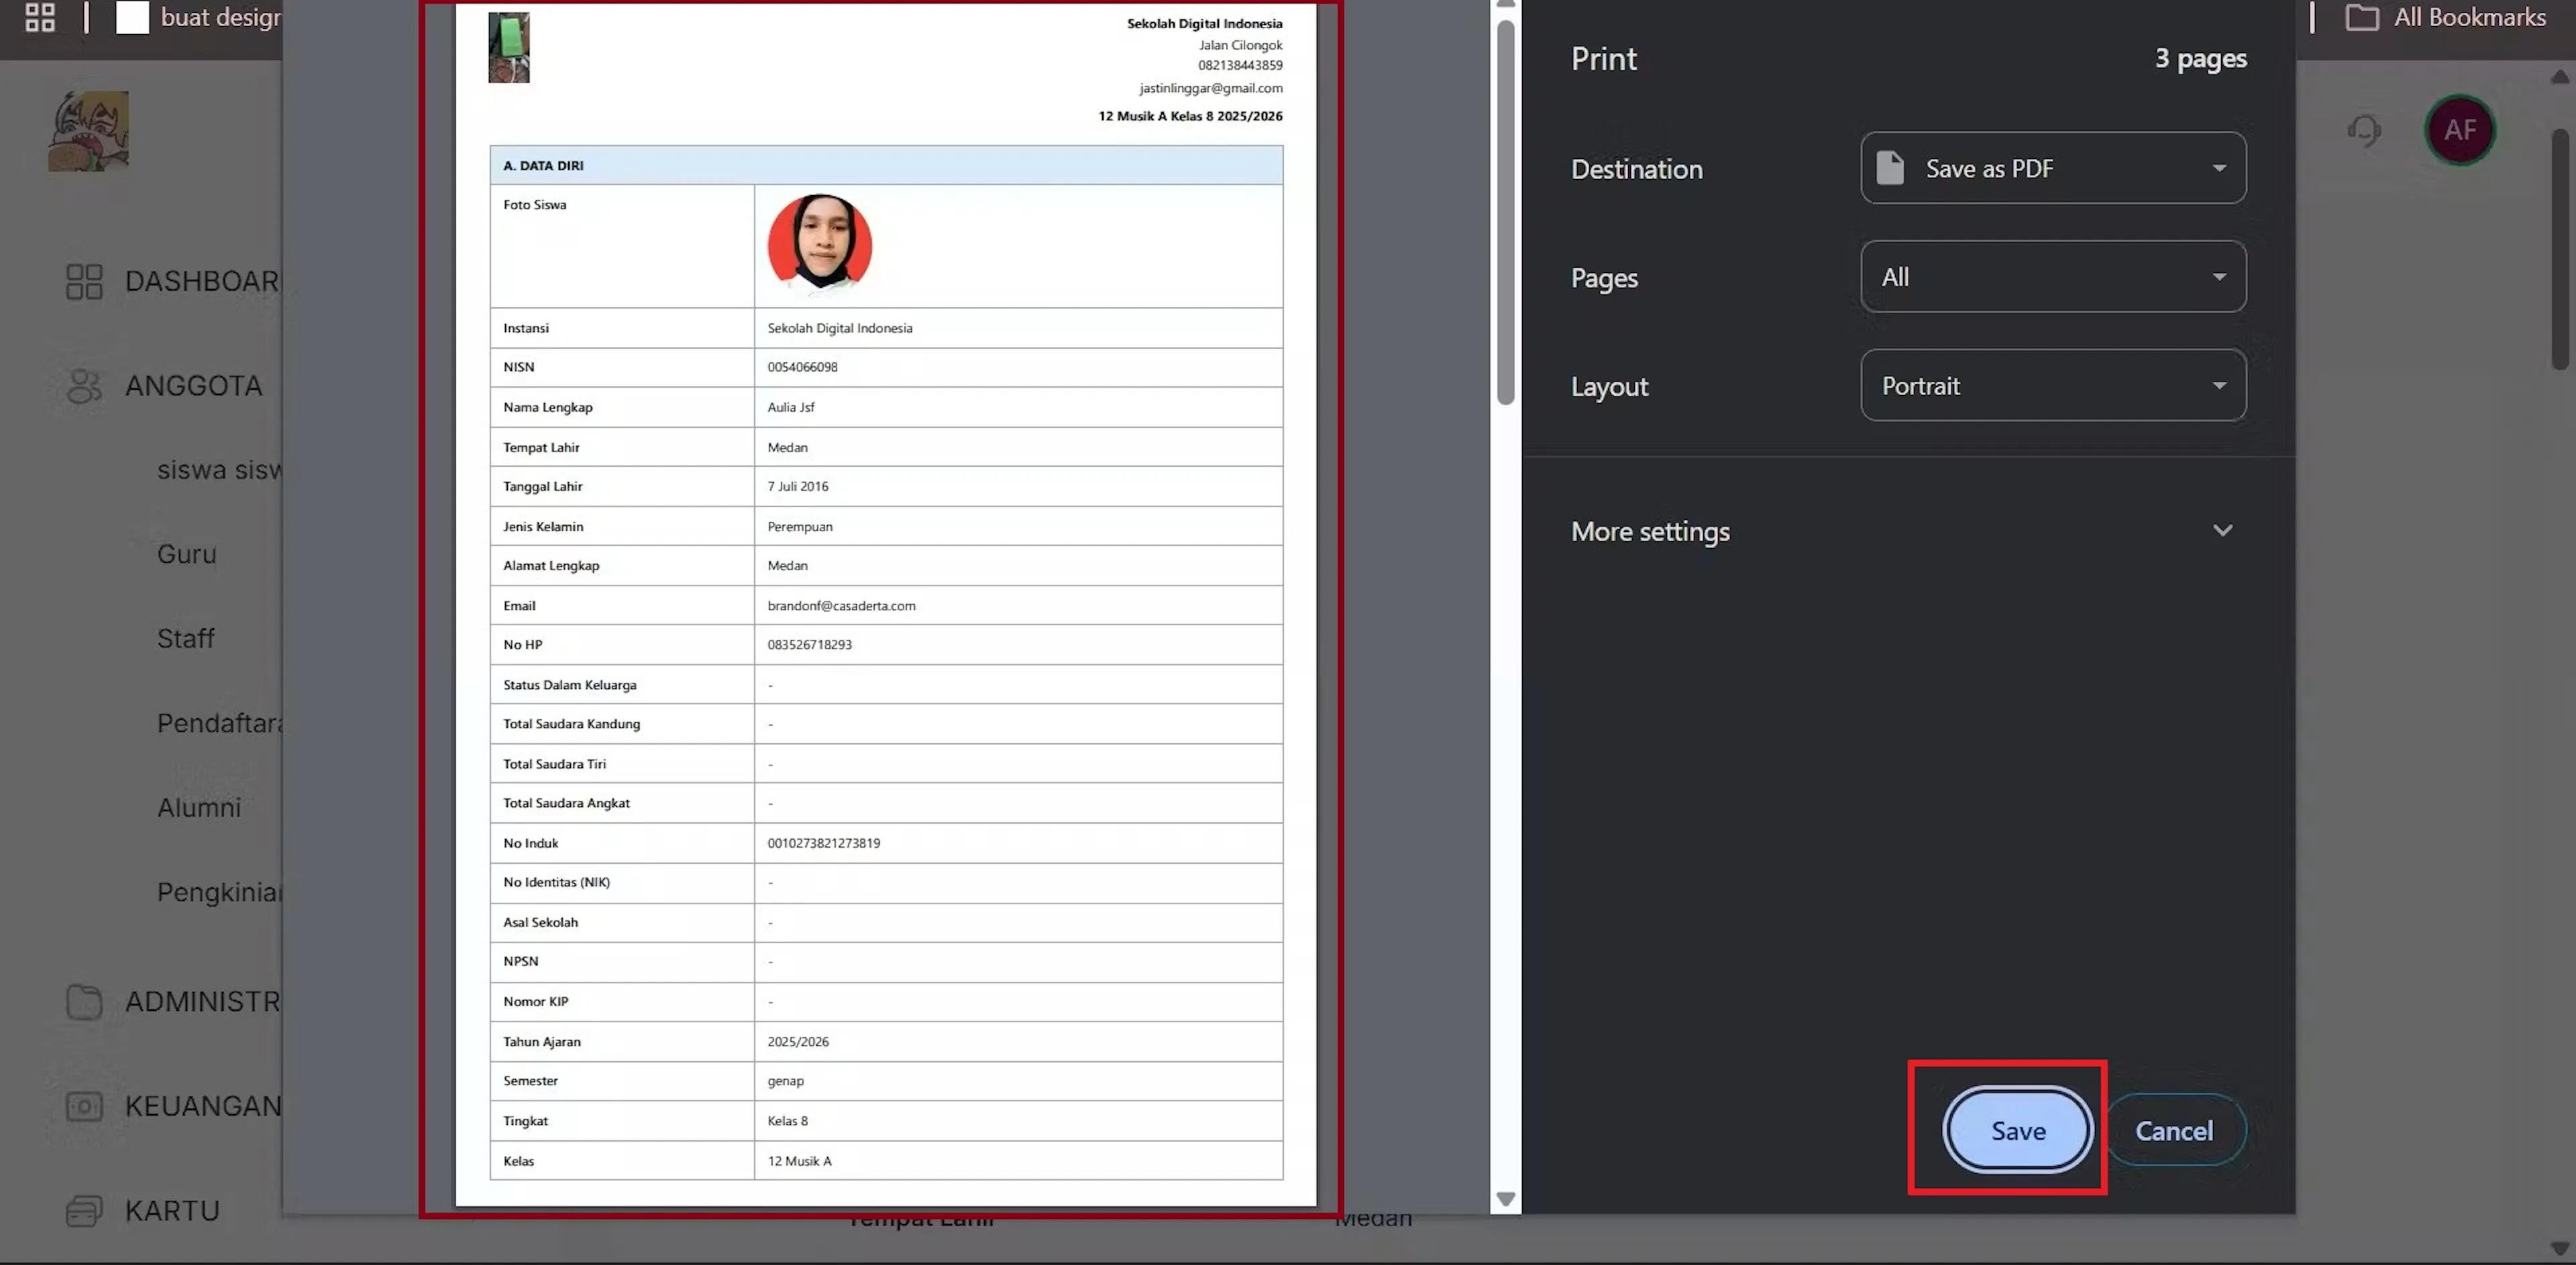2576x1265 pixels.
Task: Click the Kartu card icon in sidebar
Action: pyautogui.click(x=84, y=1211)
